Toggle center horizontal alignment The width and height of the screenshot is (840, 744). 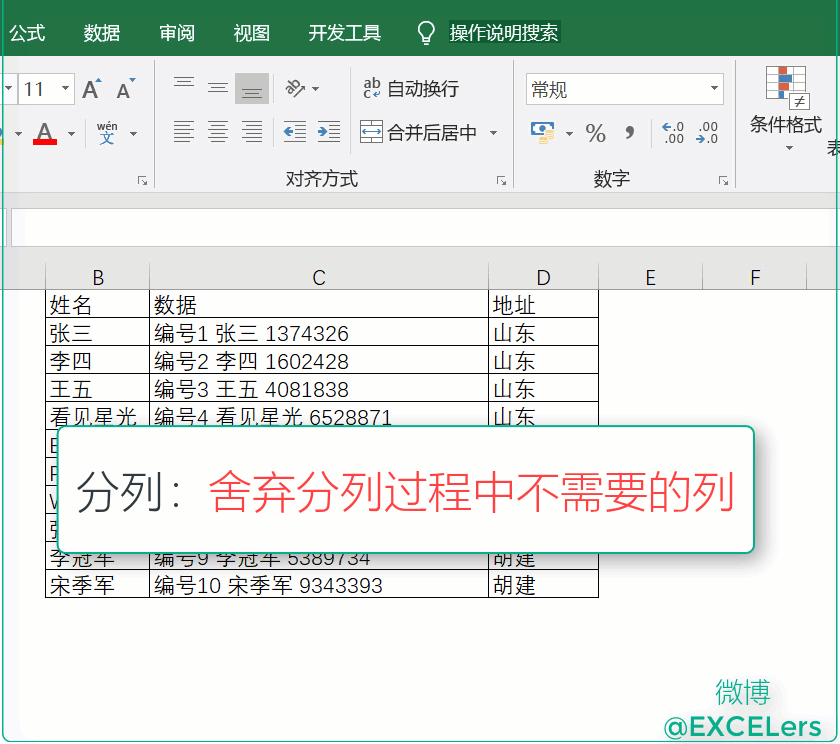tap(218, 131)
